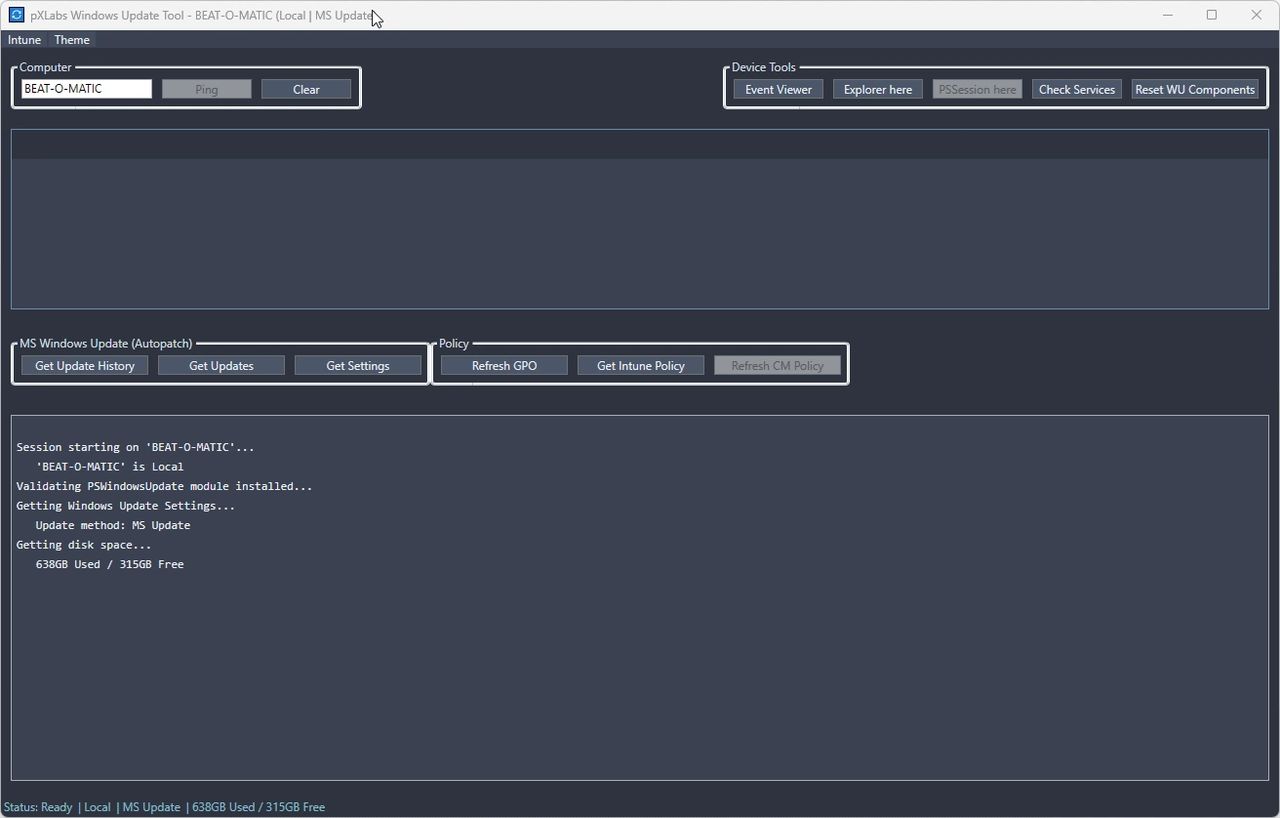This screenshot has width=1280, height=818.
Task: Click the PSSession here button
Action: click(977, 89)
